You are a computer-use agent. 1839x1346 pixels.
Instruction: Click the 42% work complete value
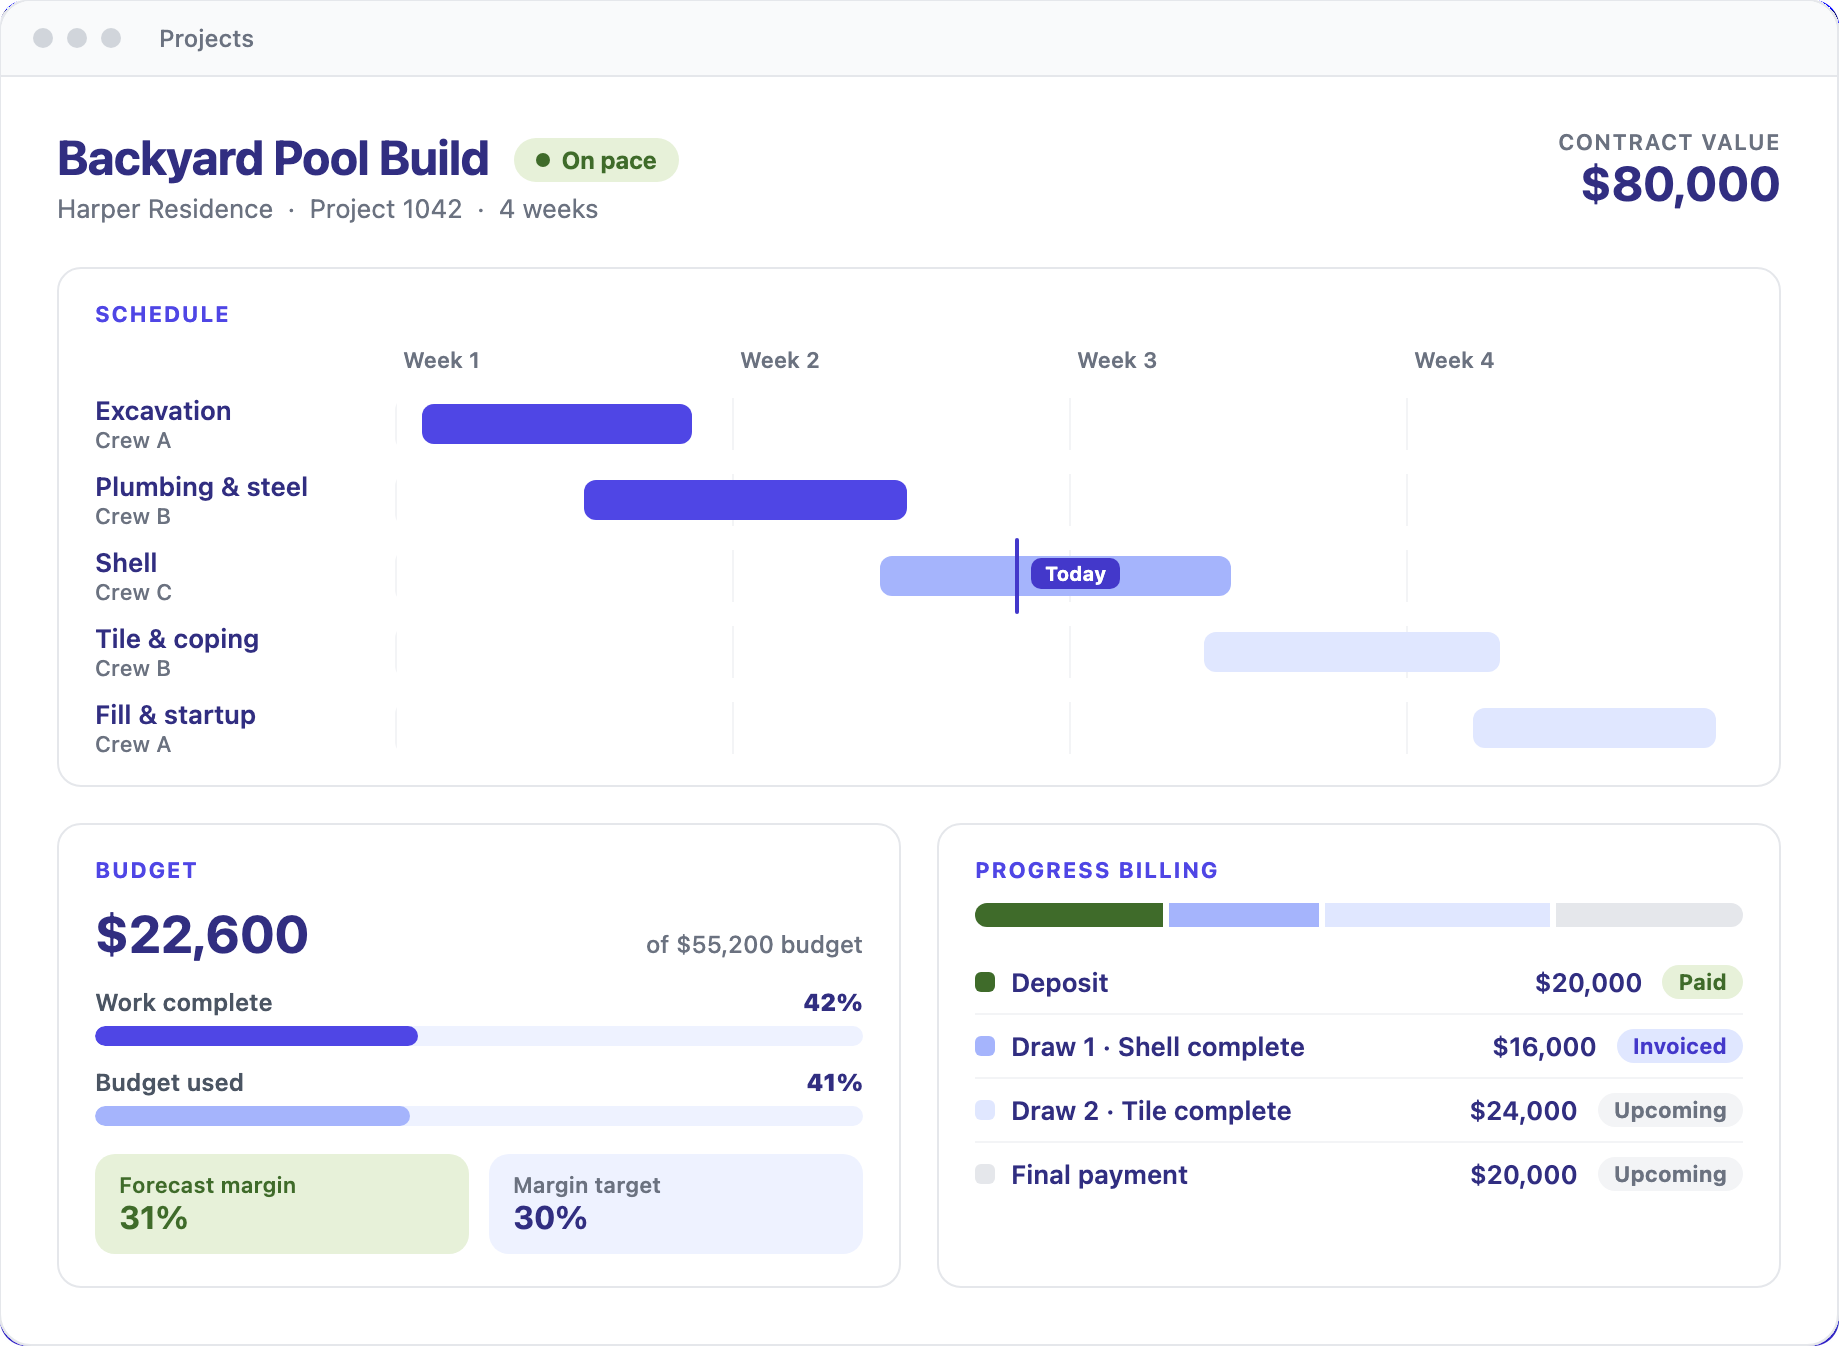832,1002
